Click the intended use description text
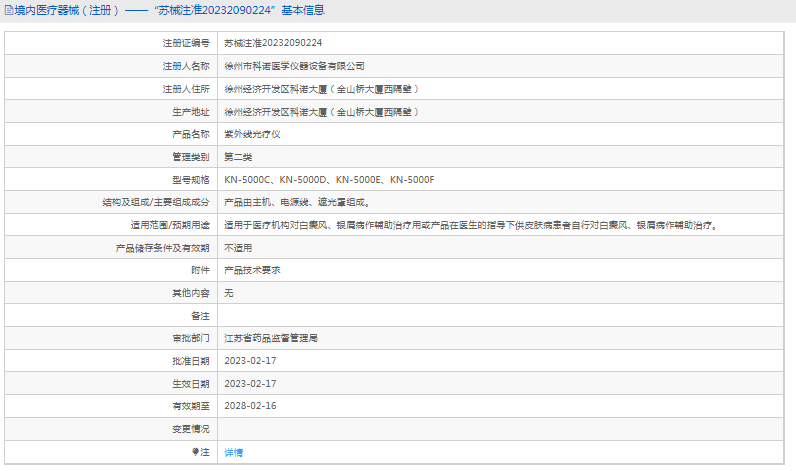 (x=472, y=225)
